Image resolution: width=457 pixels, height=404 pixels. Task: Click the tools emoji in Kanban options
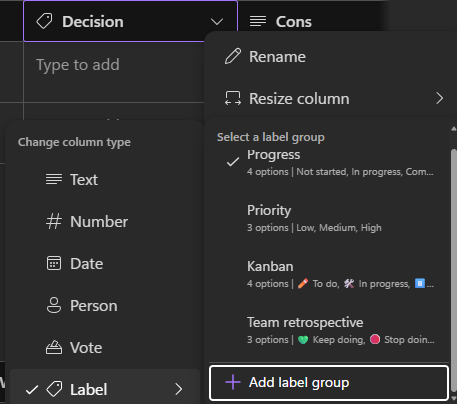[349, 284]
